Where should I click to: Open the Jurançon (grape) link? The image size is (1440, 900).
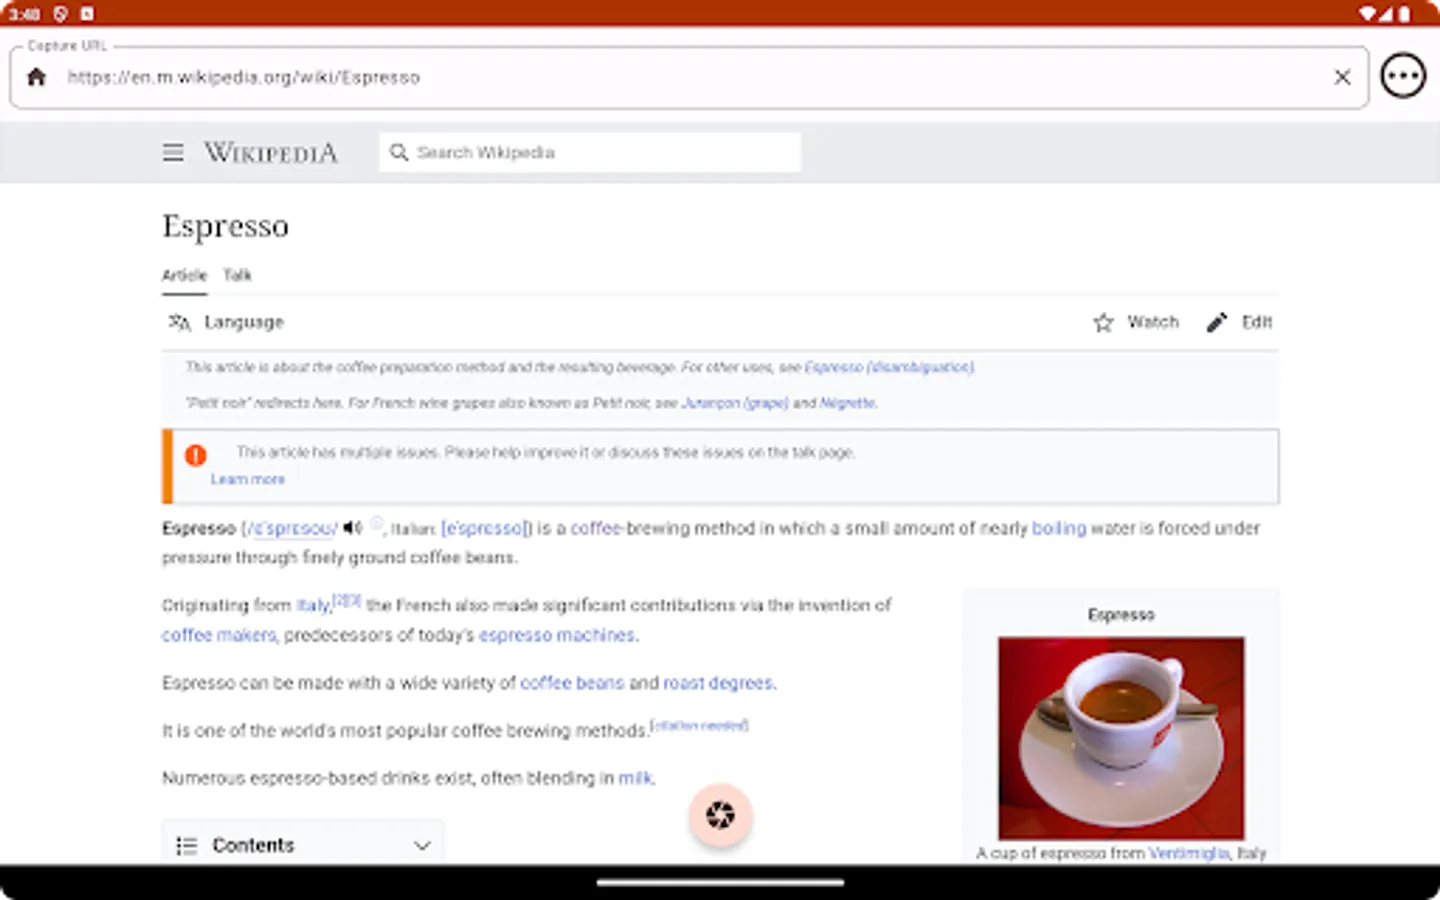pyautogui.click(x=735, y=403)
